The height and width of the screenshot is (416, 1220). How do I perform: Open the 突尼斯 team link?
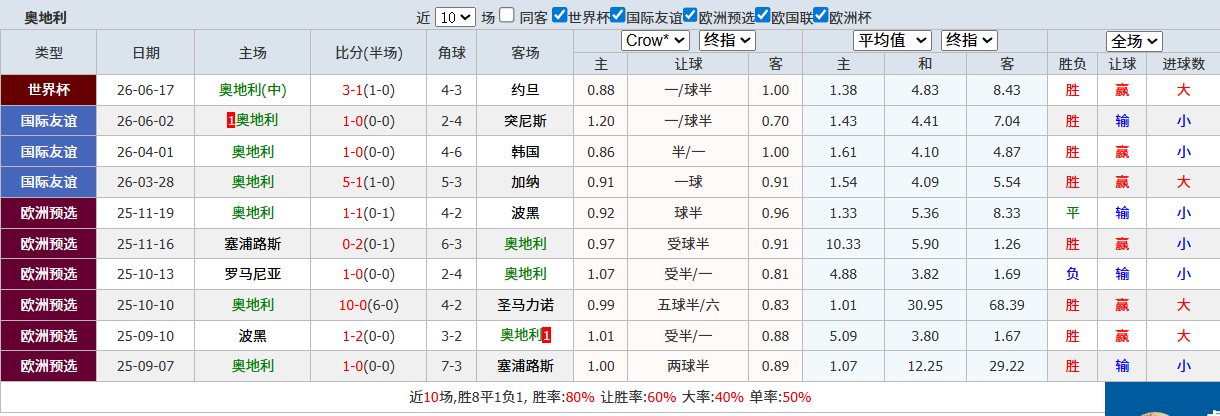point(525,121)
